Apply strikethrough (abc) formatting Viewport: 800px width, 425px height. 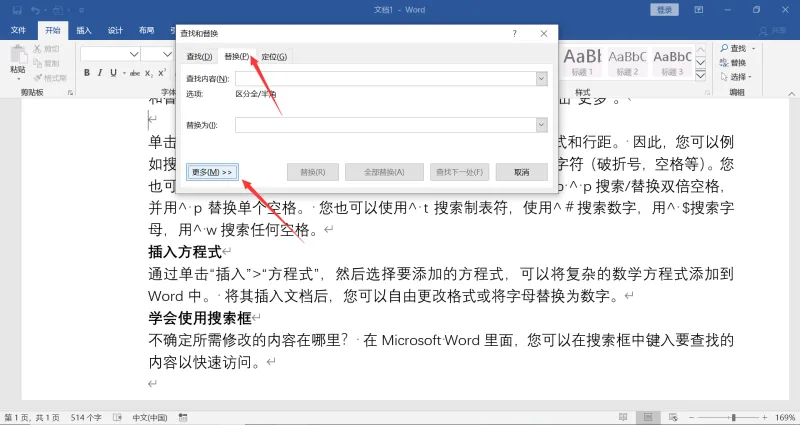(x=135, y=73)
